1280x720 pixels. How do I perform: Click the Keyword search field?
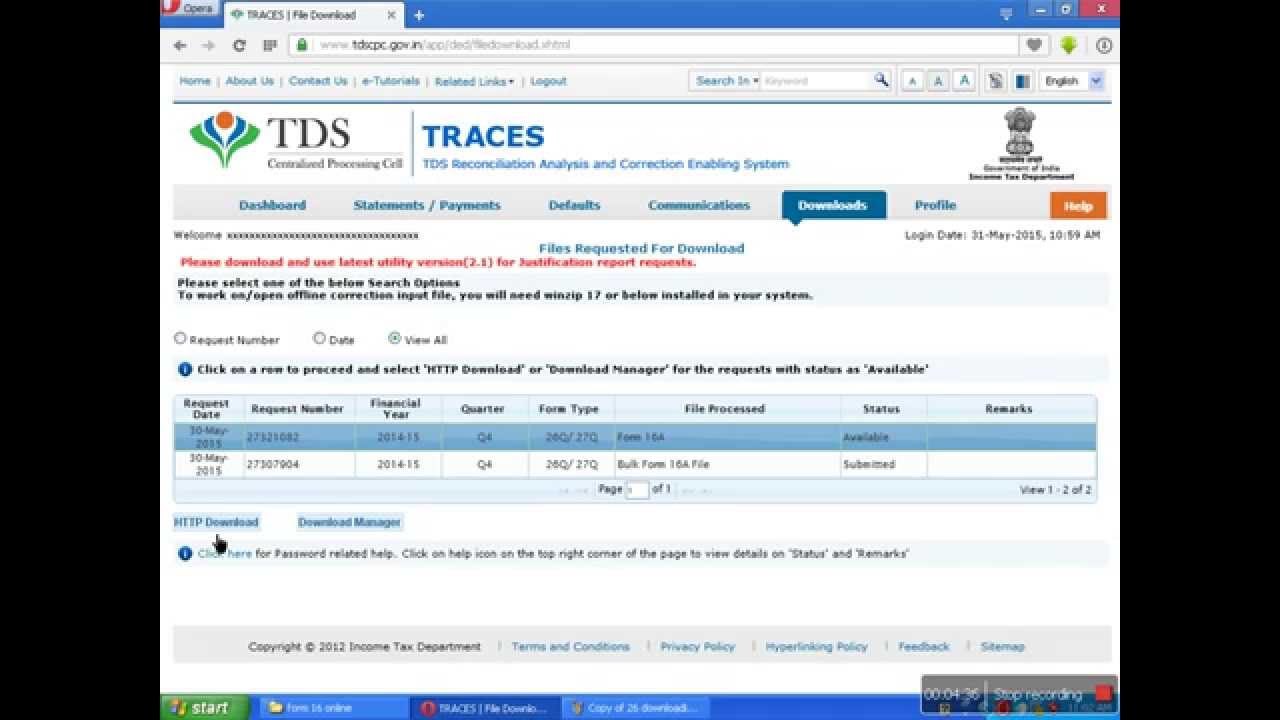coord(817,81)
